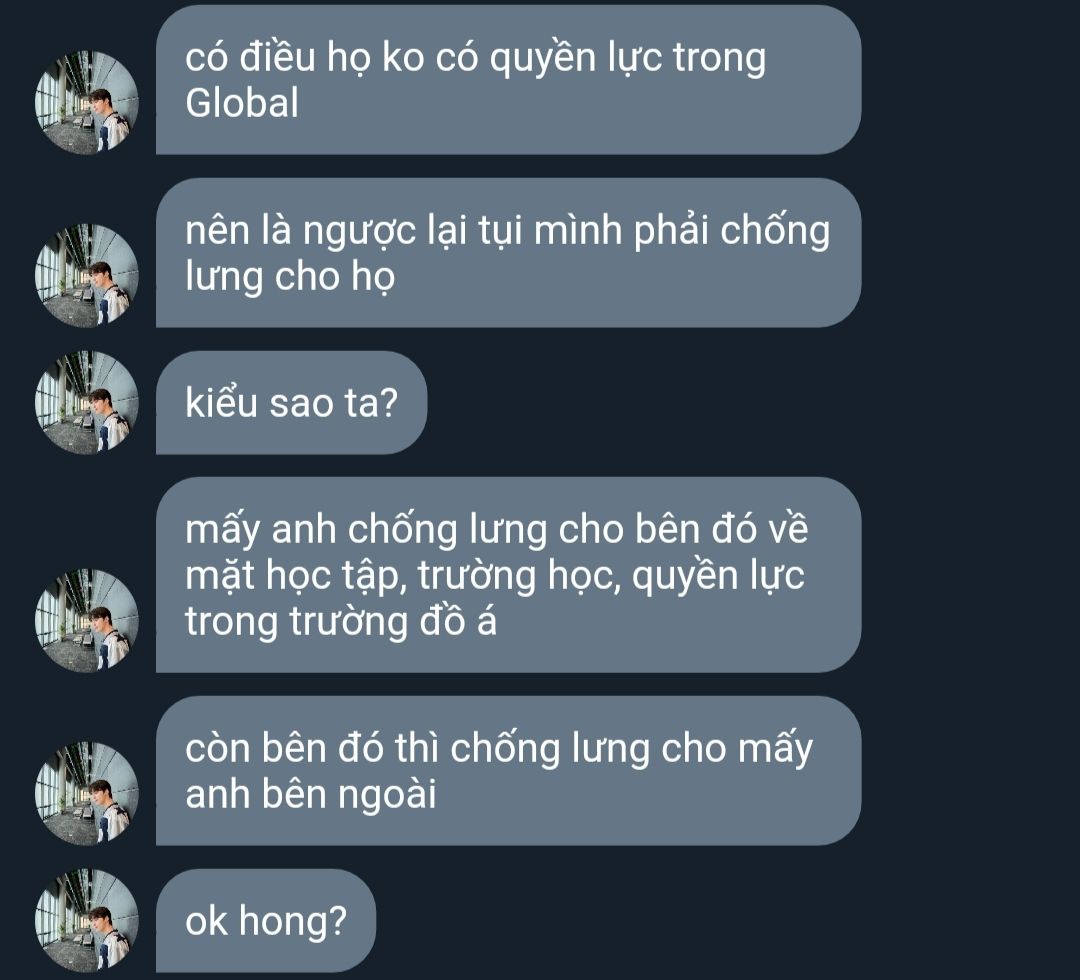Tap avatar beside 'kiểu sao ta?' message

tap(87, 403)
